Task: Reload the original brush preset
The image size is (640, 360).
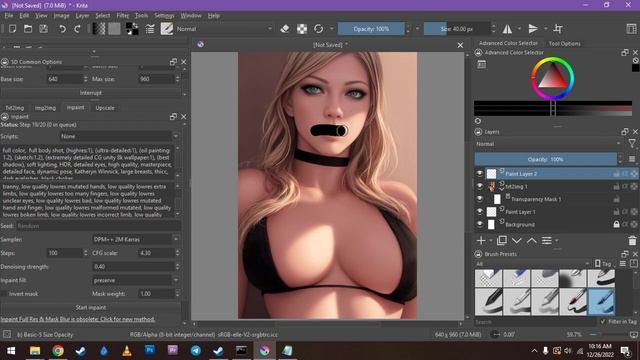Action: (x=318, y=29)
